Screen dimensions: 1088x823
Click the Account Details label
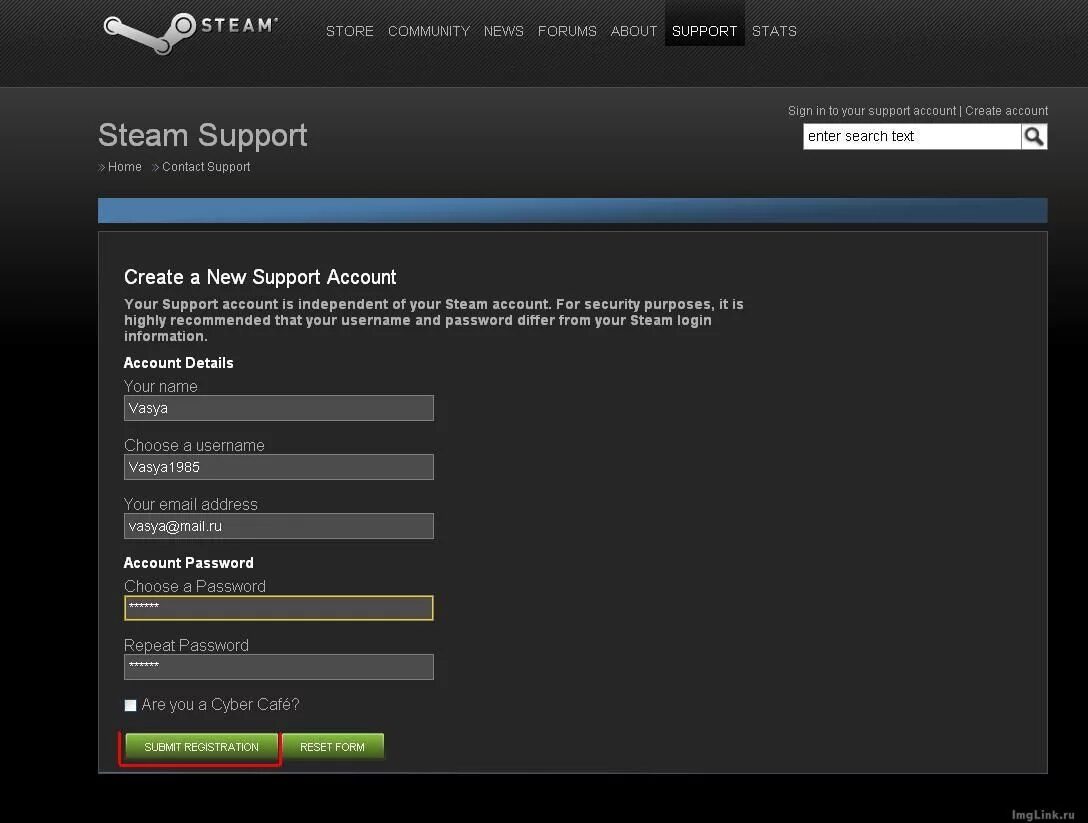click(178, 363)
